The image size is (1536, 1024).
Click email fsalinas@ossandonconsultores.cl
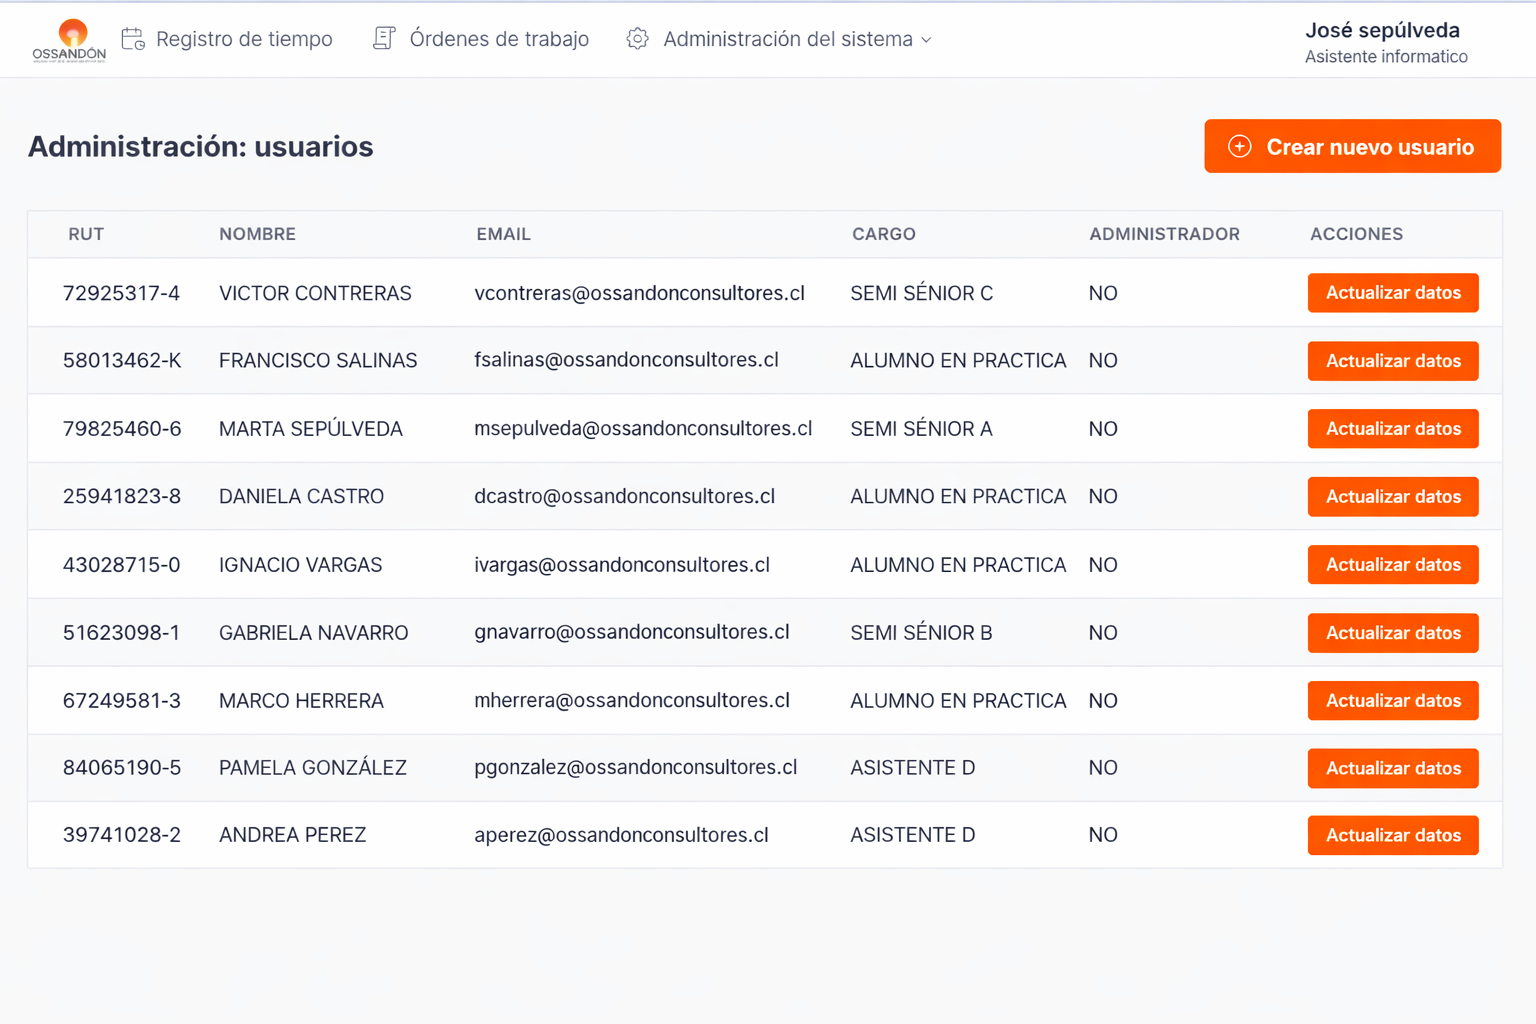pyautogui.click(x=626, y=360)
